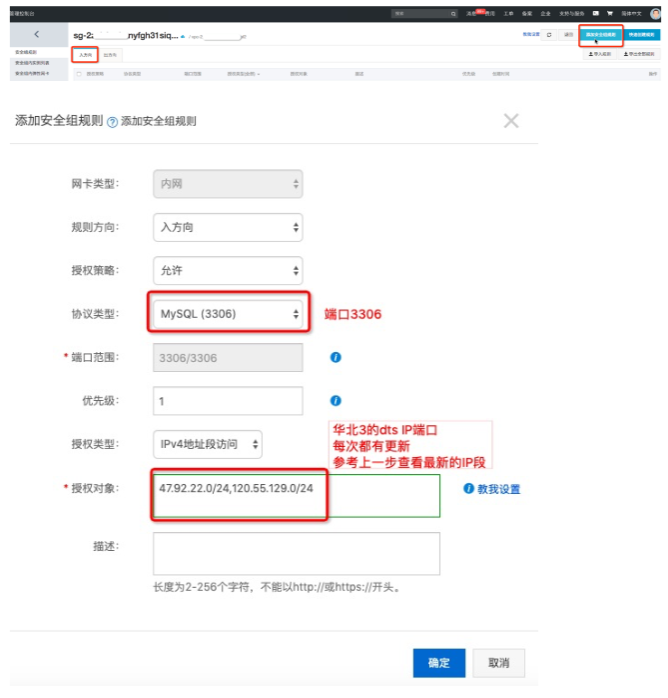
Task: Close the 添加安全组规则 dialog with X
Action: (511, 121)
